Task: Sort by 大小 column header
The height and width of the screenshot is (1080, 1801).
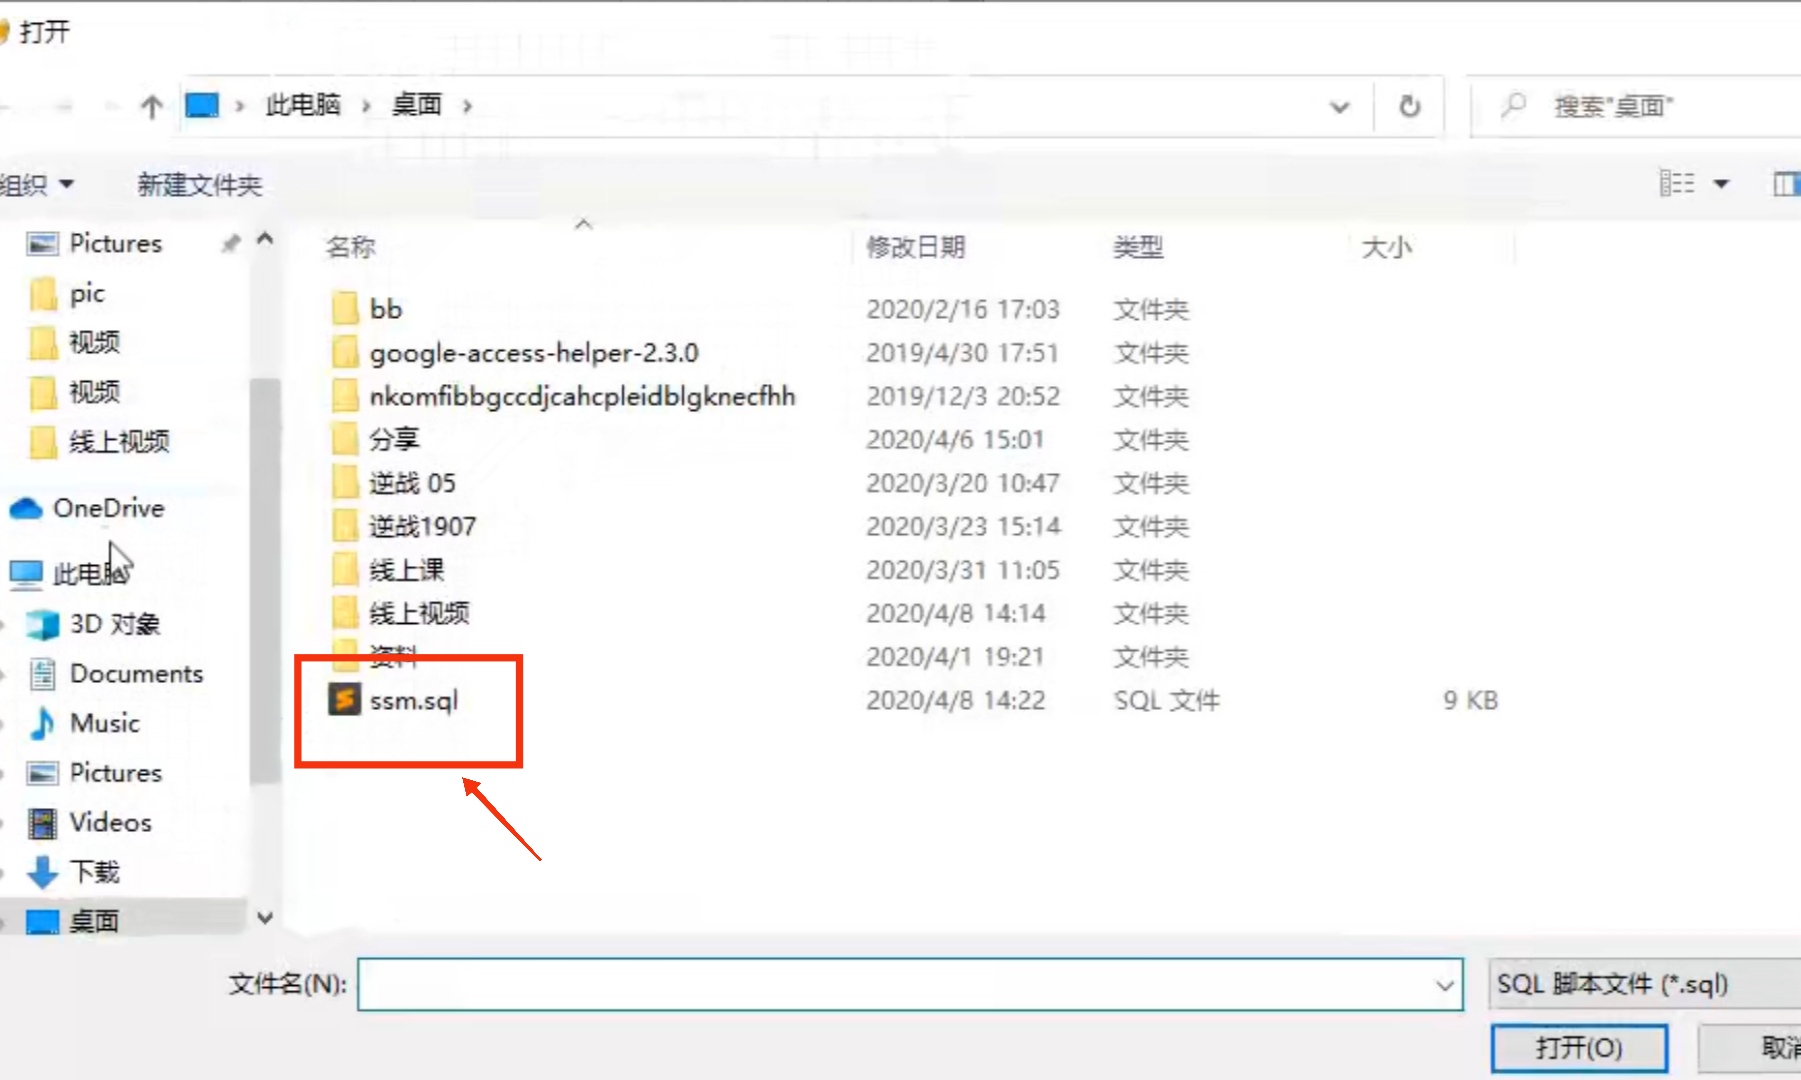Action: click(x=1387, y=247)
